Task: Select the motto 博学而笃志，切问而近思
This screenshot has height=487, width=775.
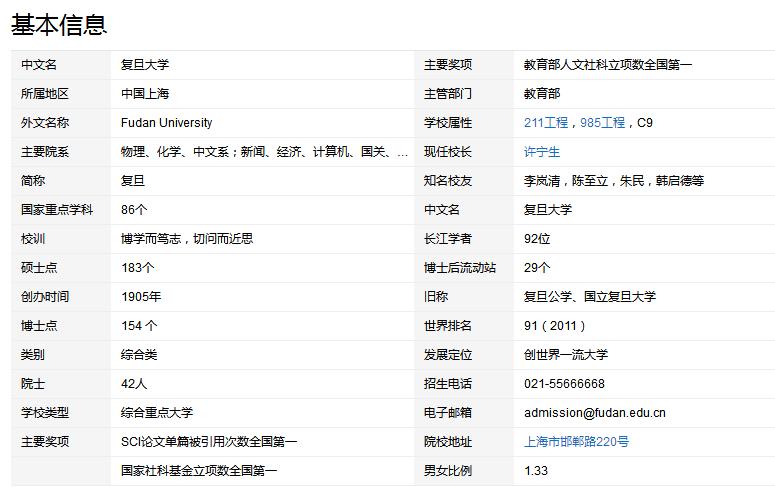Action: (187, 239)
